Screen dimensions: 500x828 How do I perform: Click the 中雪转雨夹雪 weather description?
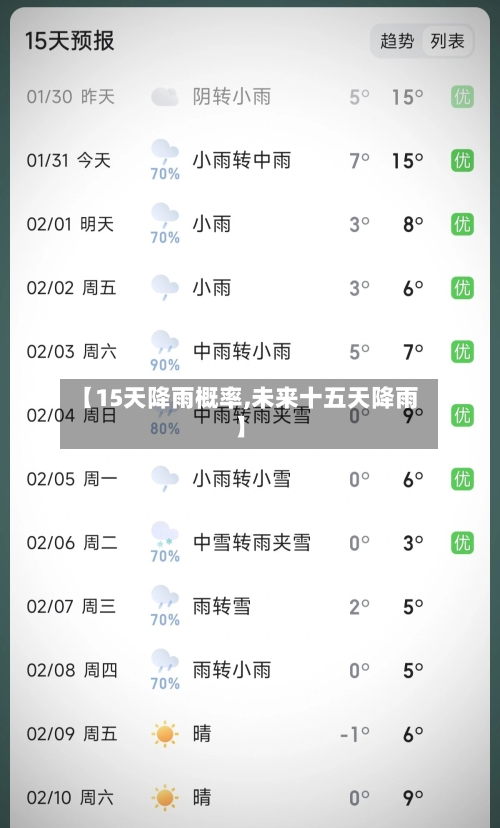coord(252,543)
